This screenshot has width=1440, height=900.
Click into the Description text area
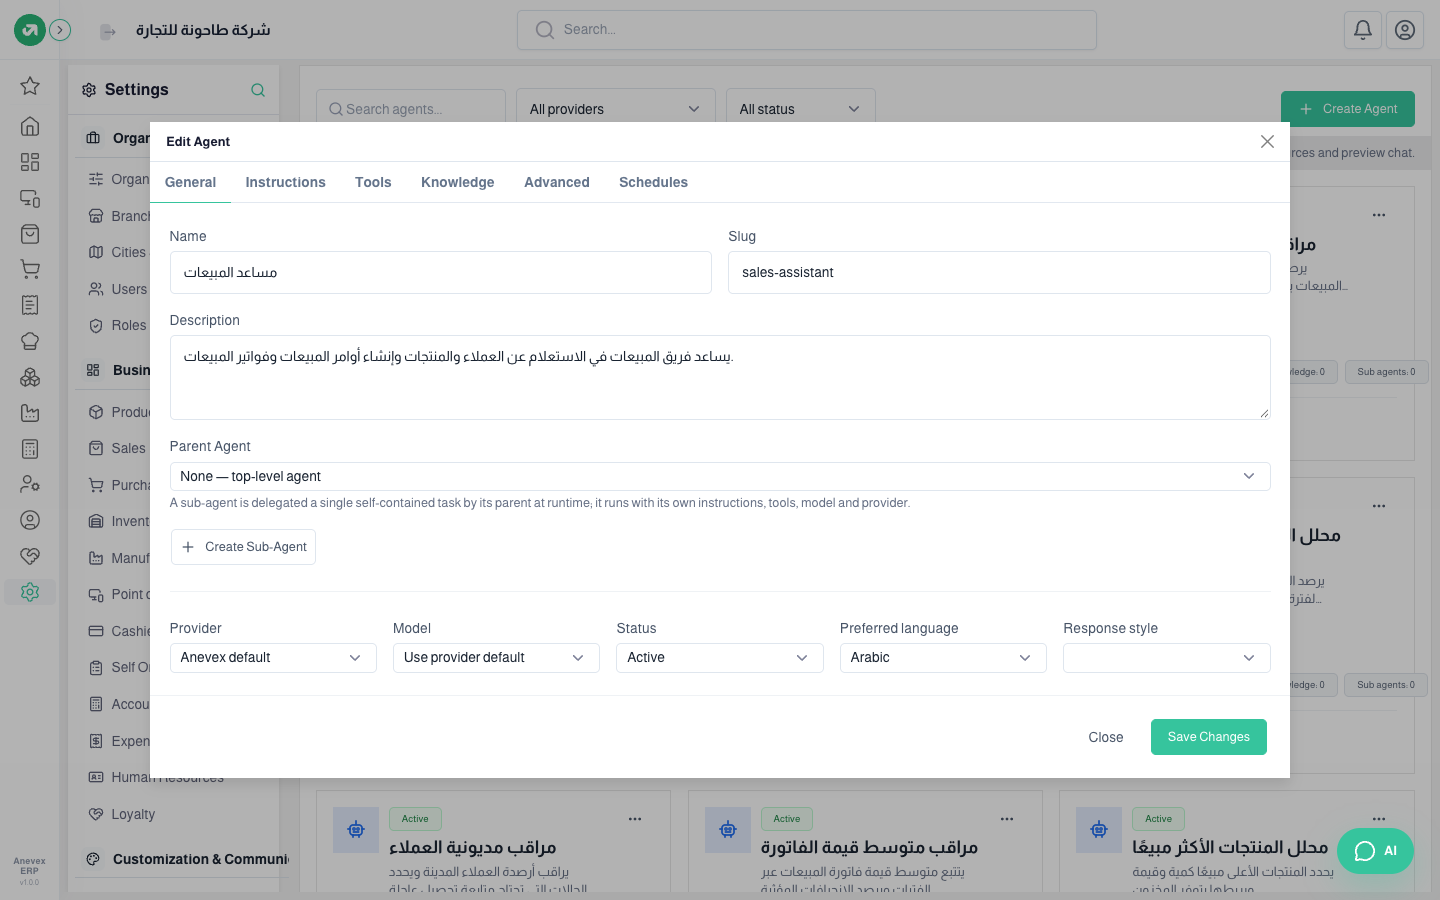720,377
